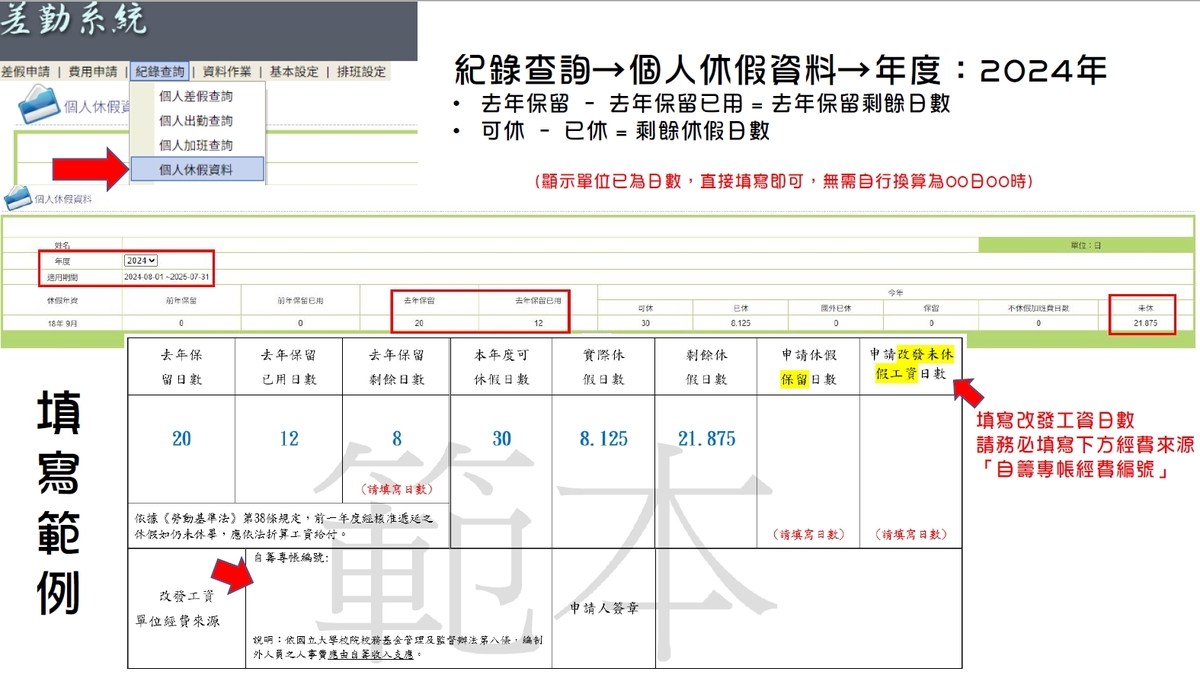This screenshot has width=1200, height=678.
Task: Click the 適用期間 date range 2024-08-01 ~2025-07-31
Action: coord(167,276)
